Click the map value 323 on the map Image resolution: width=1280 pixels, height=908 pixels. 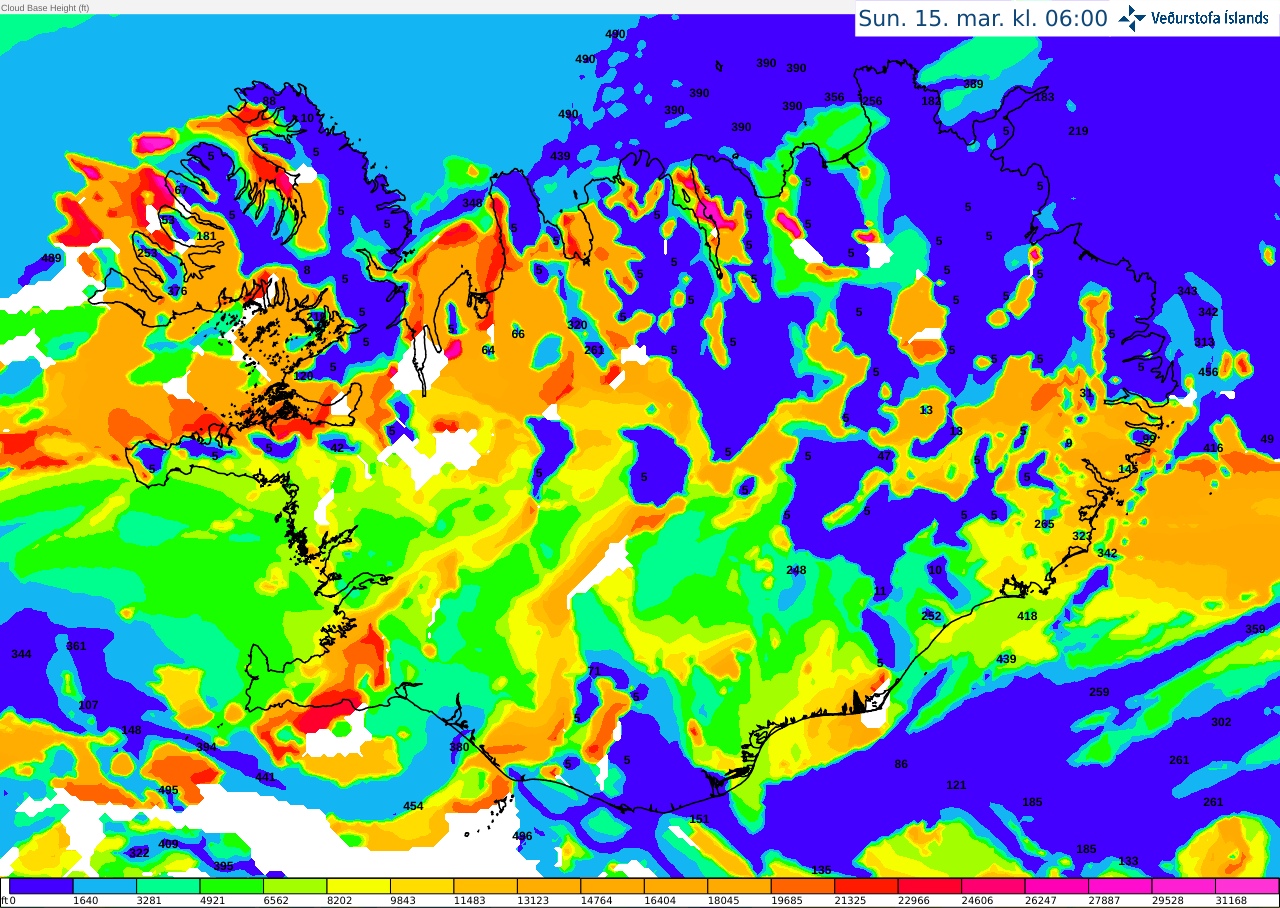[1082, 536]
